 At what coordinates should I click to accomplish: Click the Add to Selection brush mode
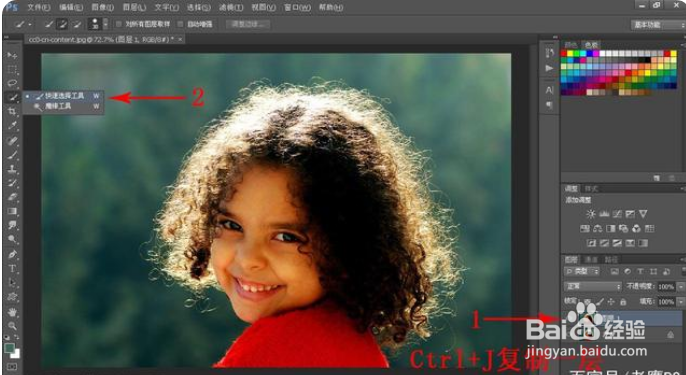coord(63,25)
